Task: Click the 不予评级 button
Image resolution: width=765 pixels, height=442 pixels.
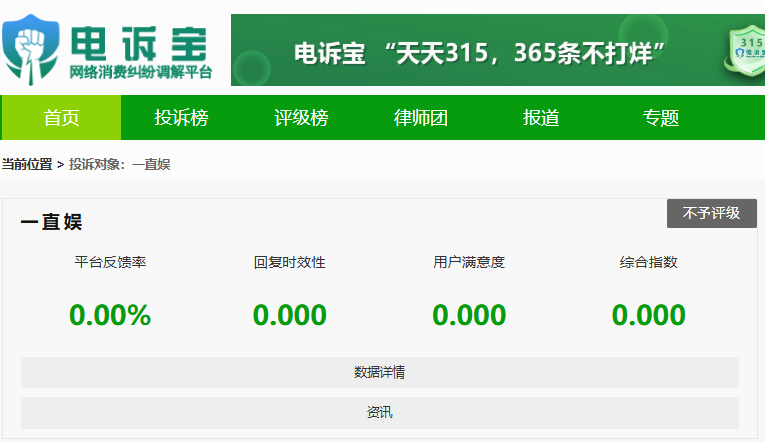Action: point(712,213)
